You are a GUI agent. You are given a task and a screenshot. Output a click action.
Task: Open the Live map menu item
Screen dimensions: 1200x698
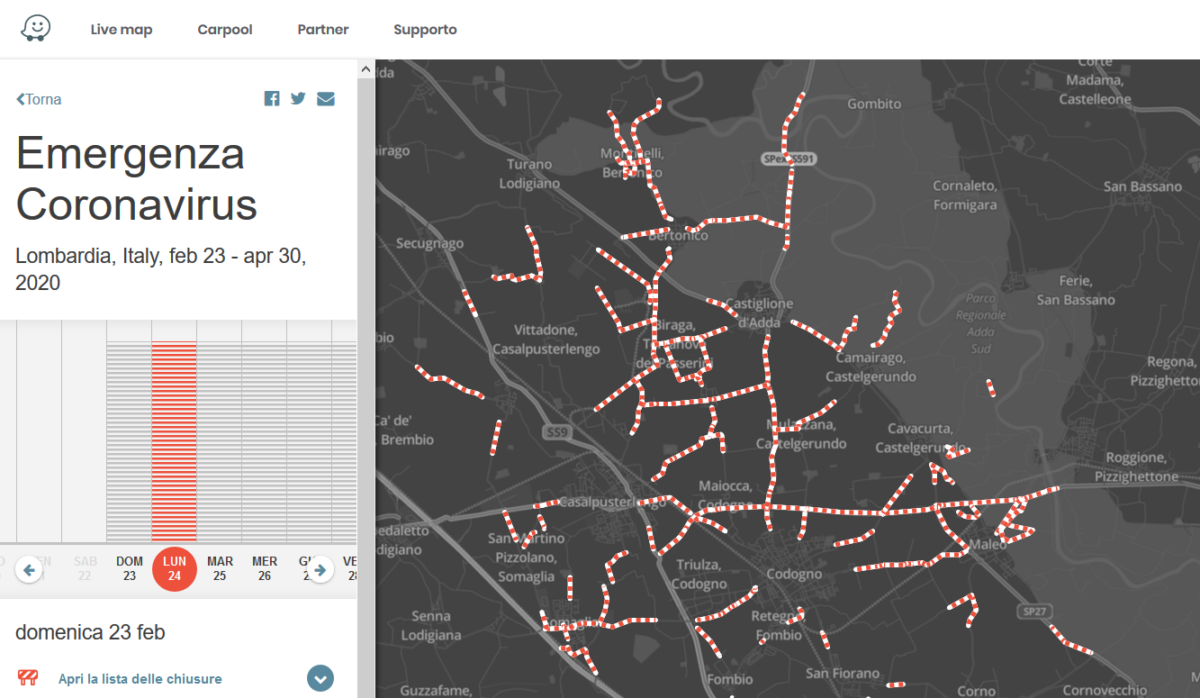tap(121, 29)
